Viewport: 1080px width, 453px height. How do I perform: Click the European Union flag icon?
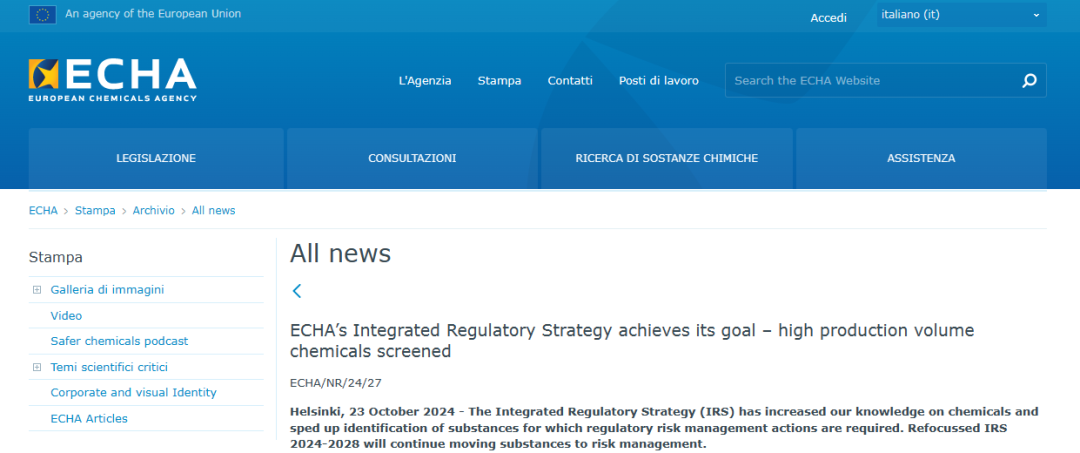[43, 14]
